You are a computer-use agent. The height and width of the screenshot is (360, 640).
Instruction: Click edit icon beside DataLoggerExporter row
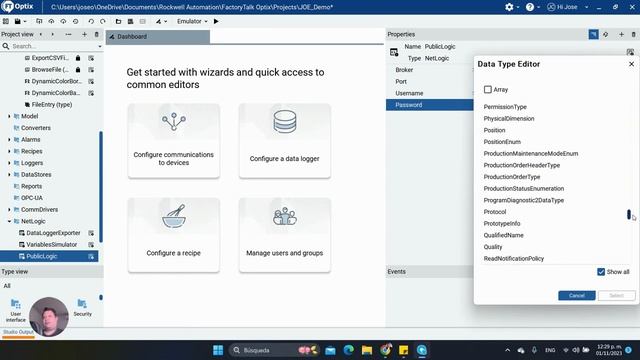[x=91, y=233]
